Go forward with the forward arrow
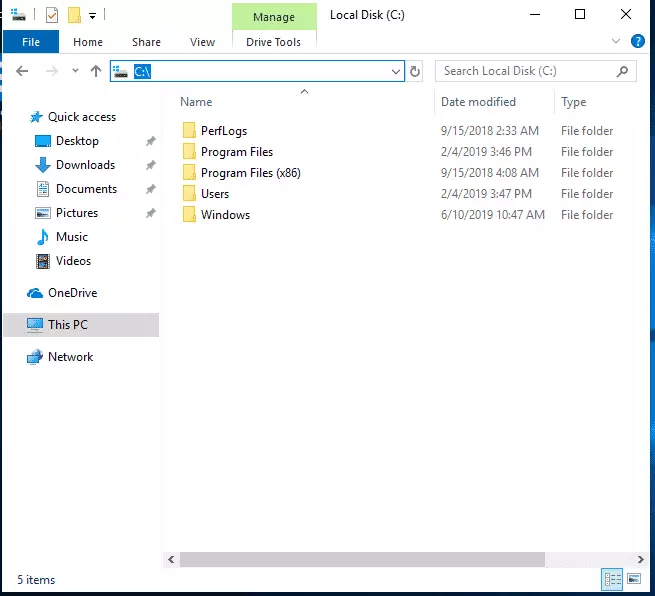 [x=52, y=71]
